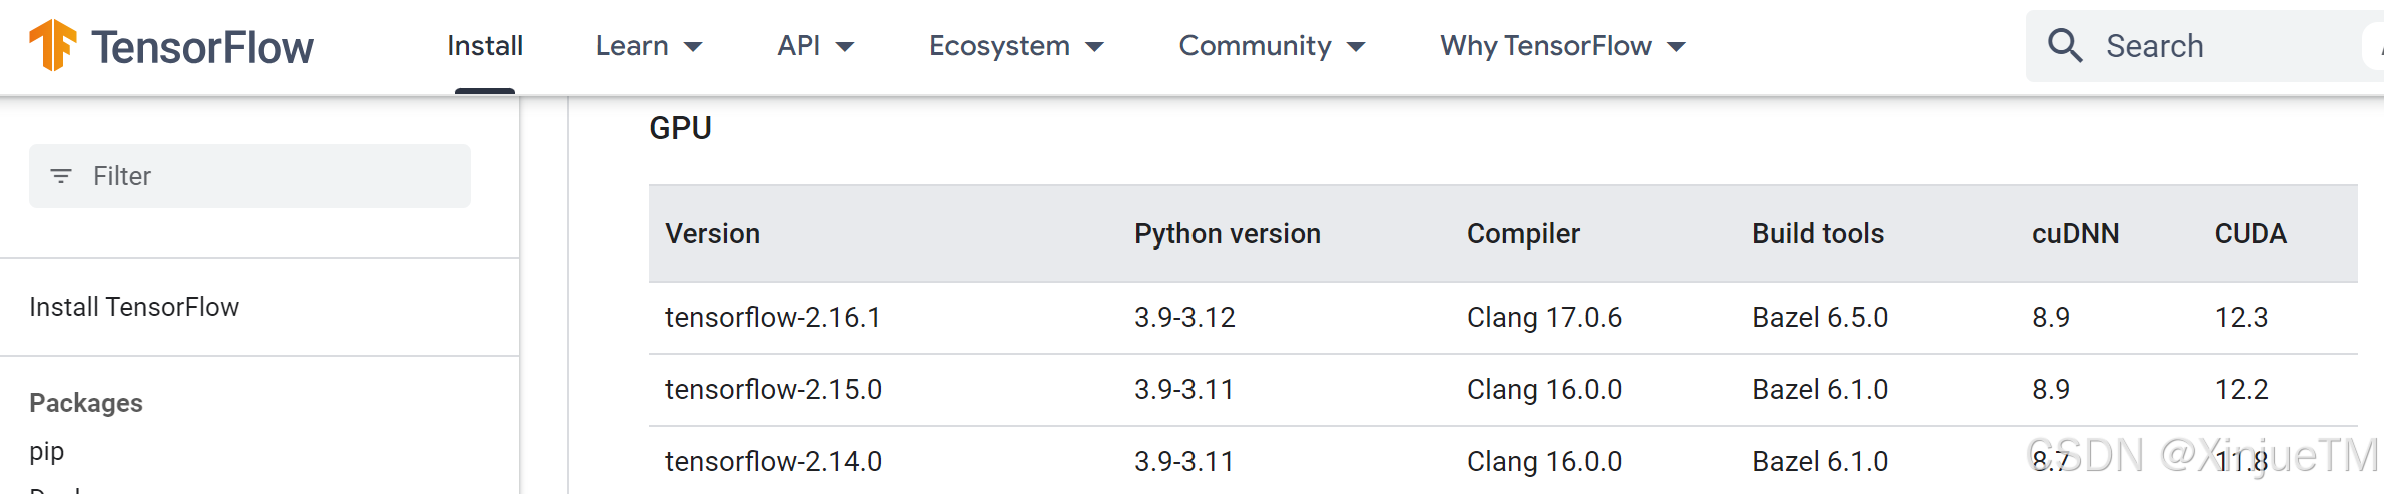Click Clang 16.0.0 in tensorflow-2.14.0 row
The image size is (2384, 494).
tap(1544, 462)
